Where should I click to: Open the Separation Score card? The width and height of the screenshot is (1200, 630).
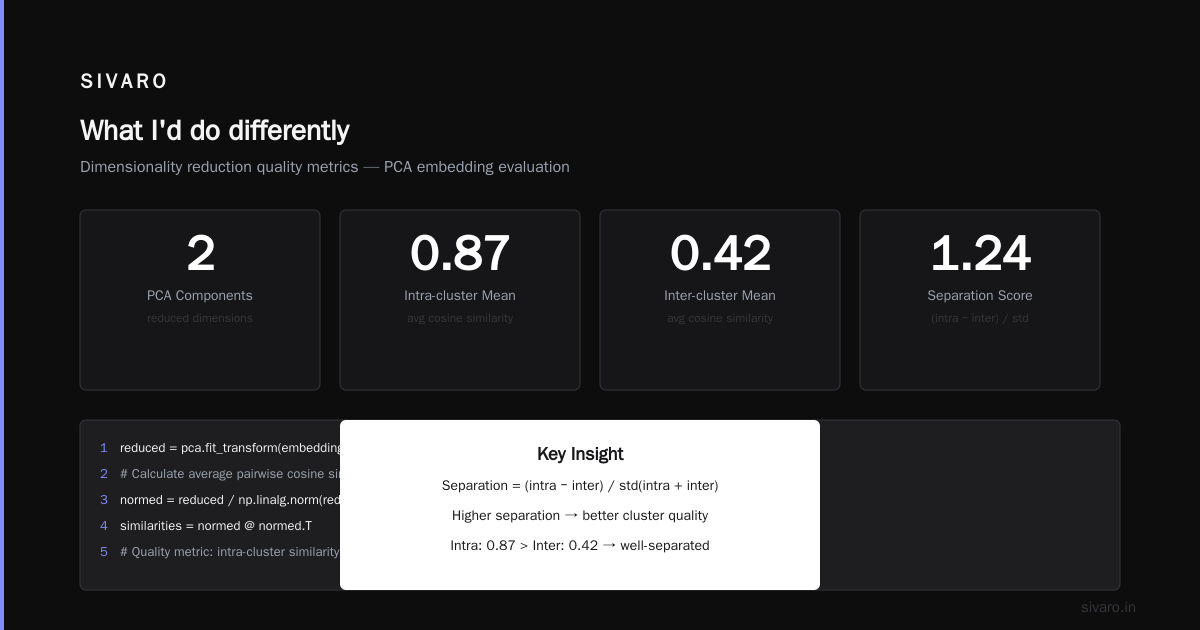tap(980, 300)
